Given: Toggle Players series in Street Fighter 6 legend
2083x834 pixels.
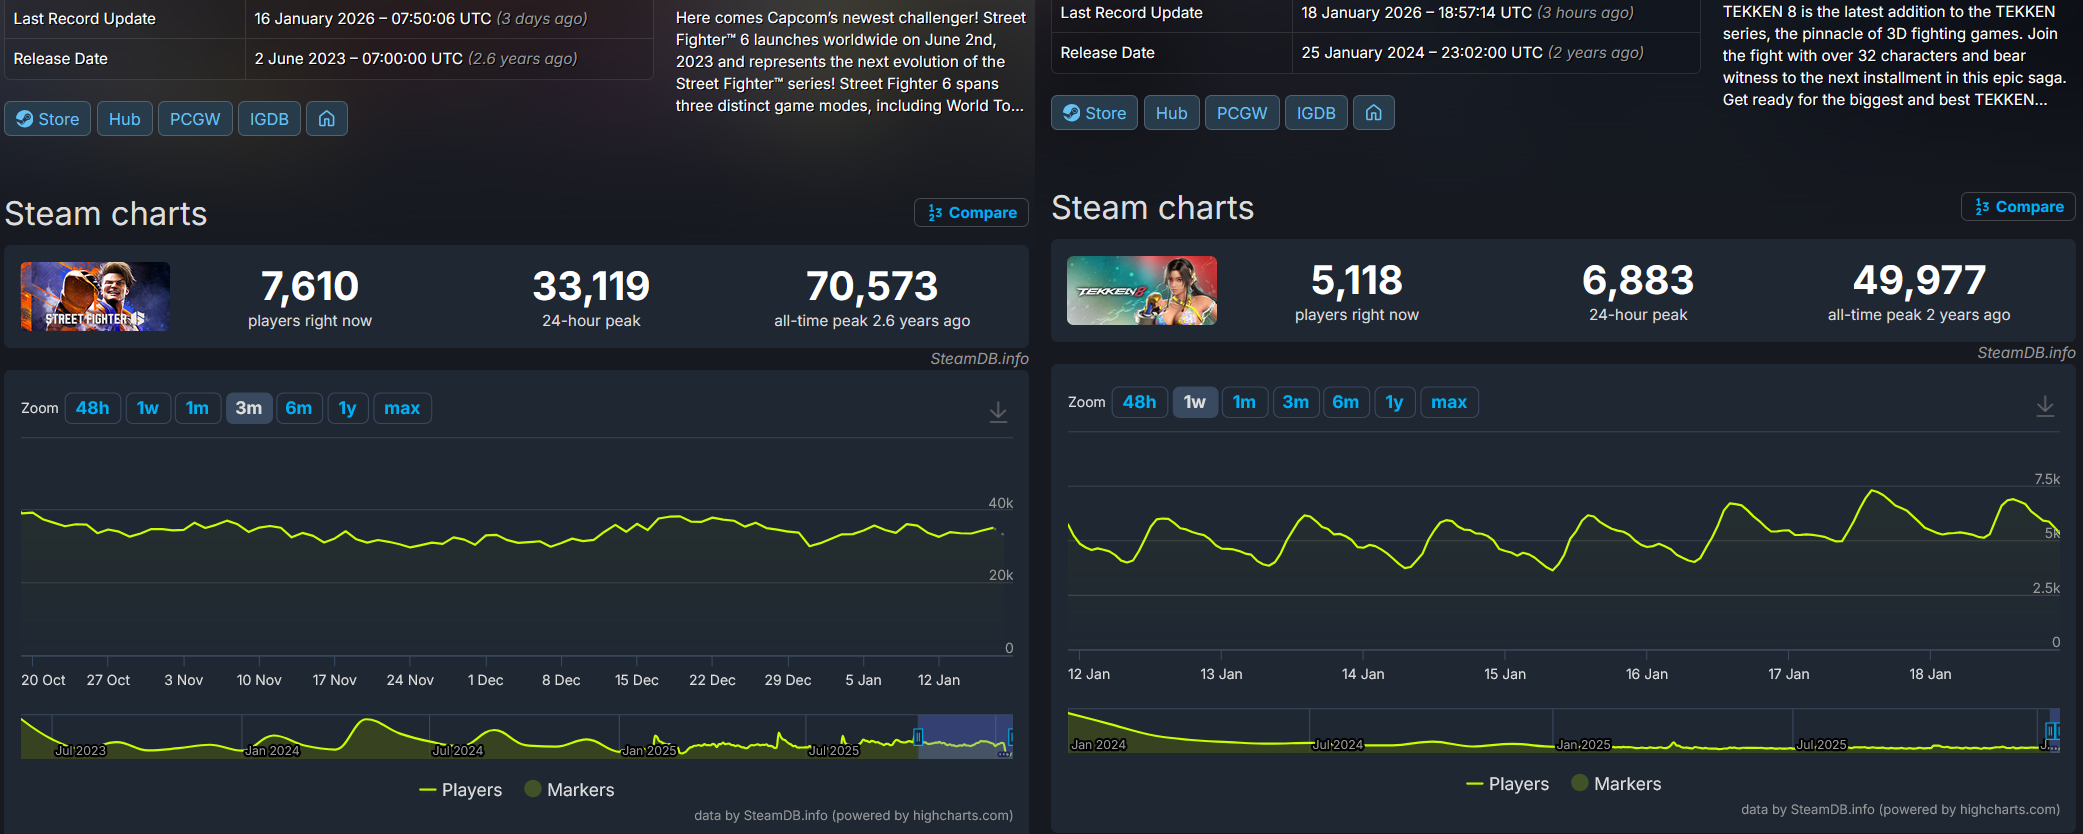Looking at the screenshot, I should (460, 790).
